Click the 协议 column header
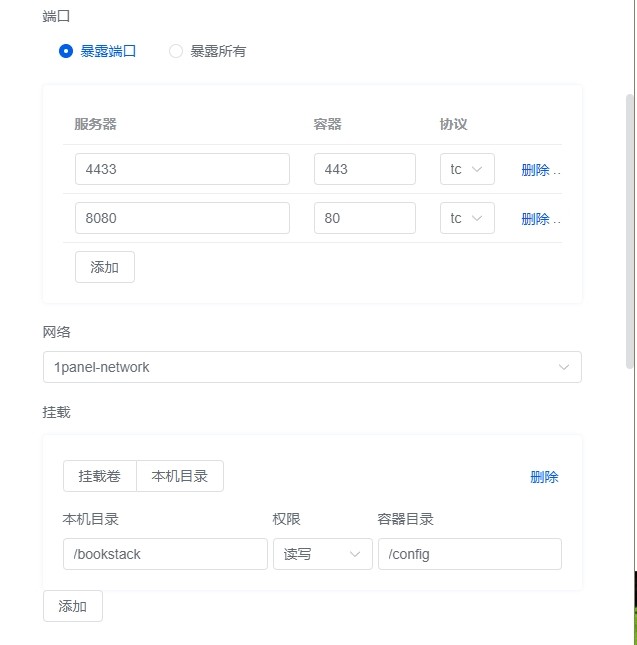Screen dimensions: 637x645 tap(454, 124)
